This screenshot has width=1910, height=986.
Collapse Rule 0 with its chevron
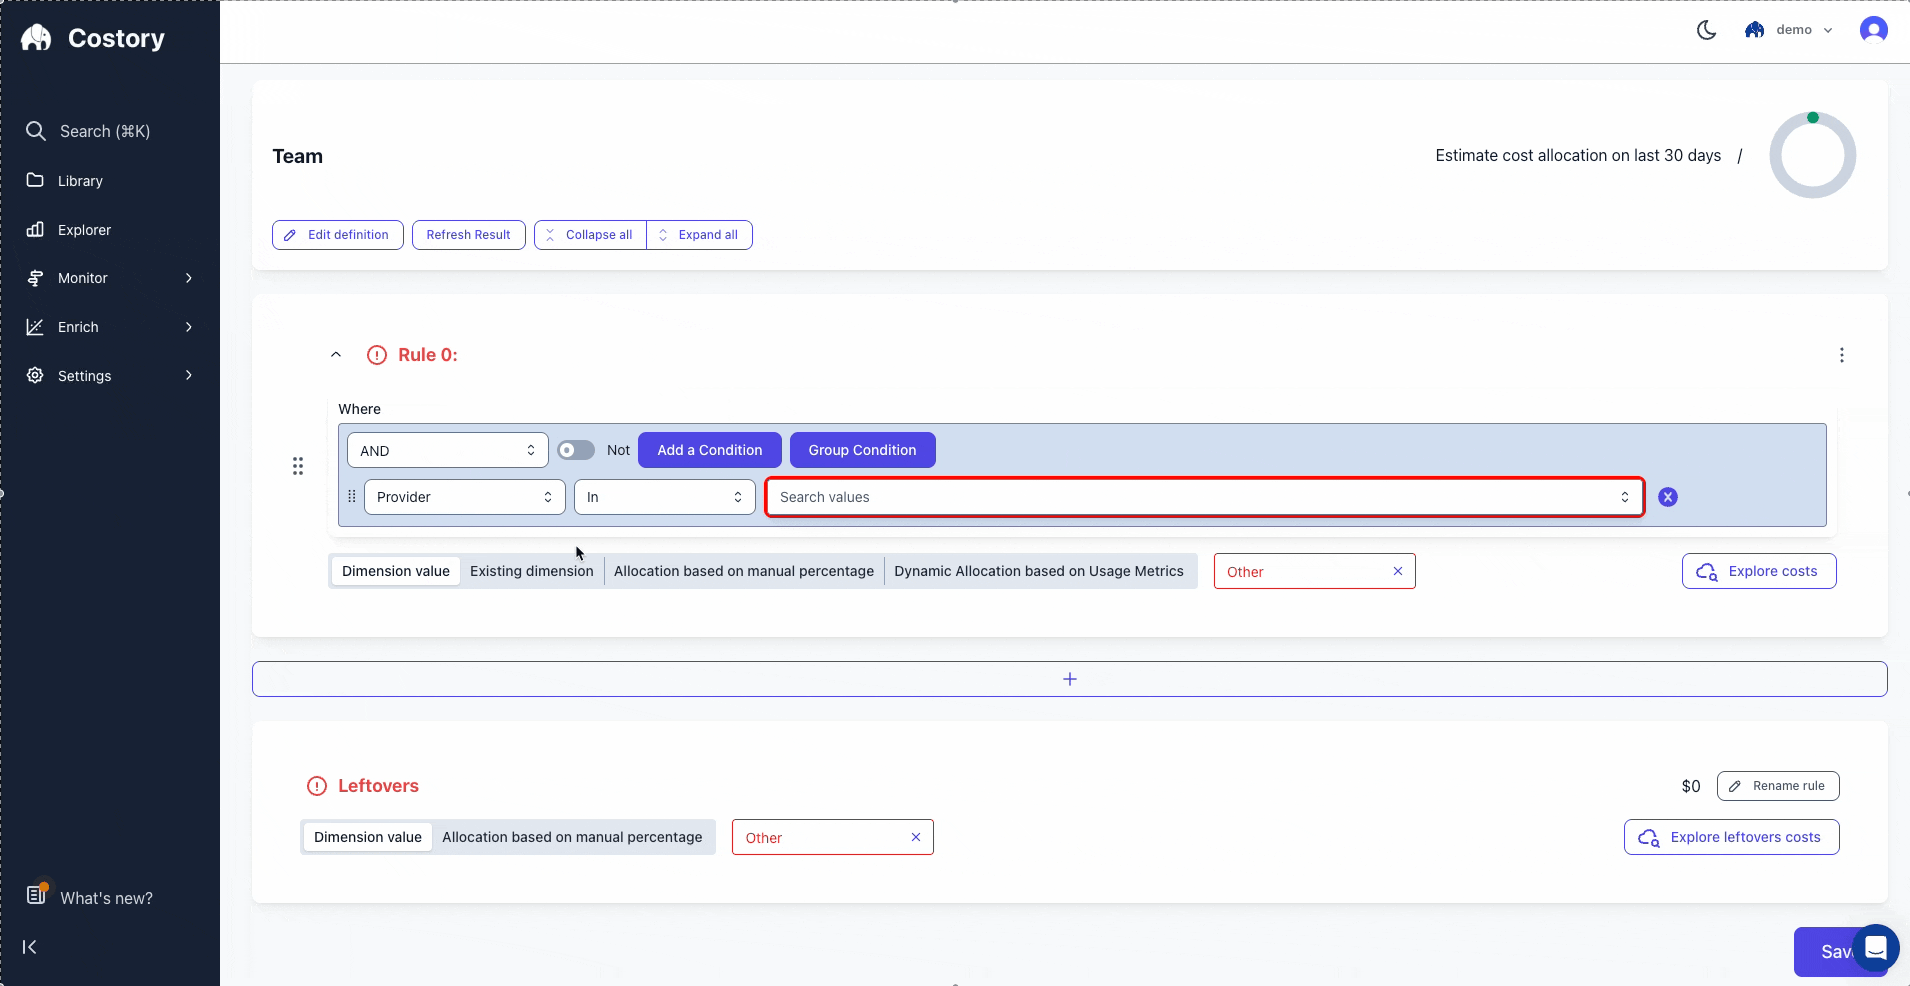(x=336, y=354)
